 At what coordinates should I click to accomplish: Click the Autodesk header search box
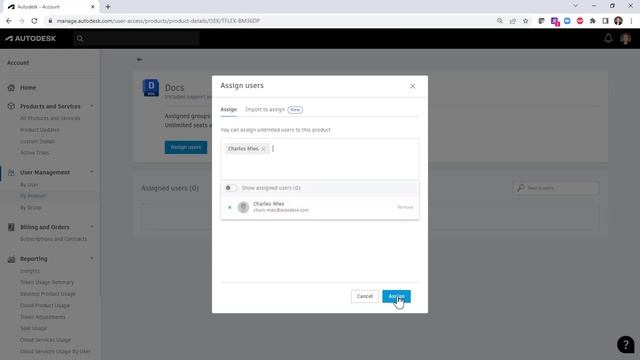[x=136, y=38]
